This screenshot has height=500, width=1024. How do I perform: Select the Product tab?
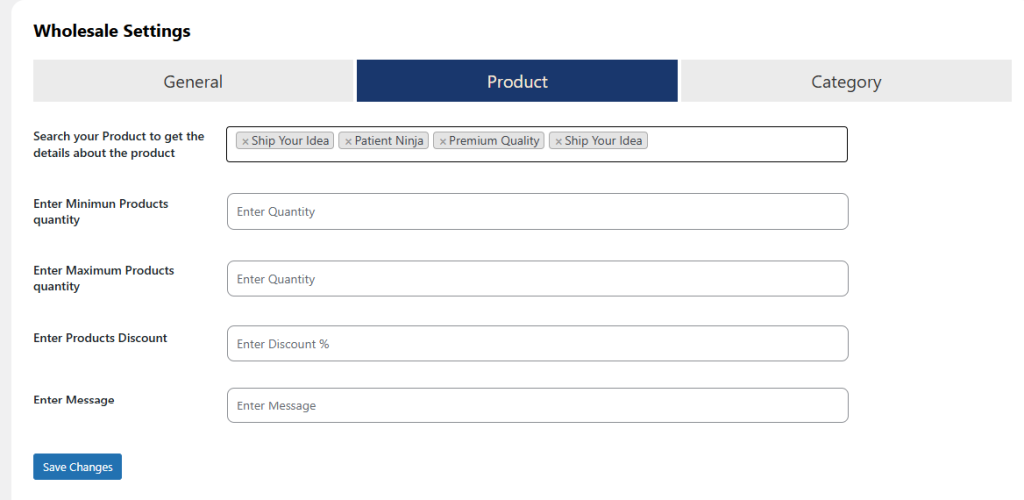click(517, 81)
